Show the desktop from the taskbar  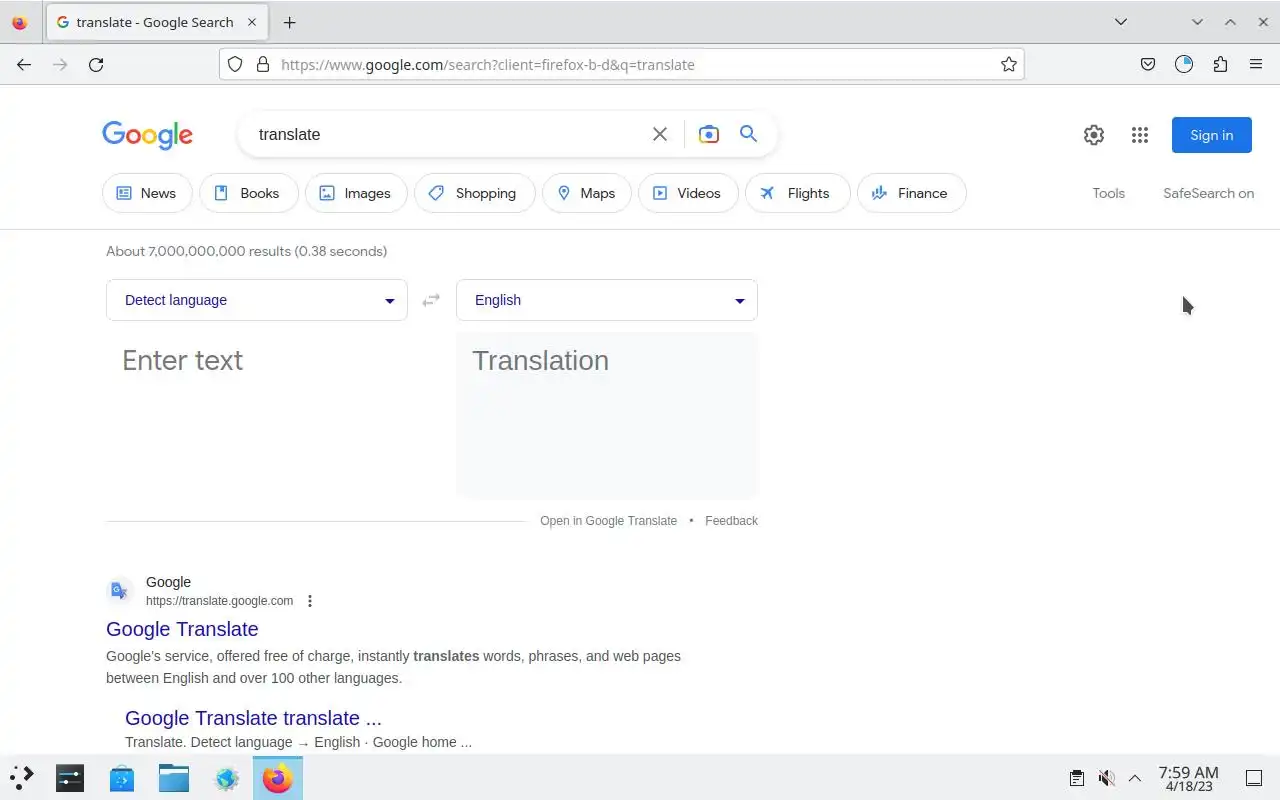(1254, 778)
